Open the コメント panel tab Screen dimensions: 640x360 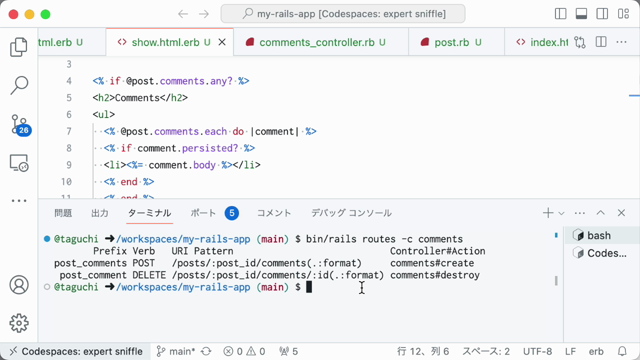[274, 213]
